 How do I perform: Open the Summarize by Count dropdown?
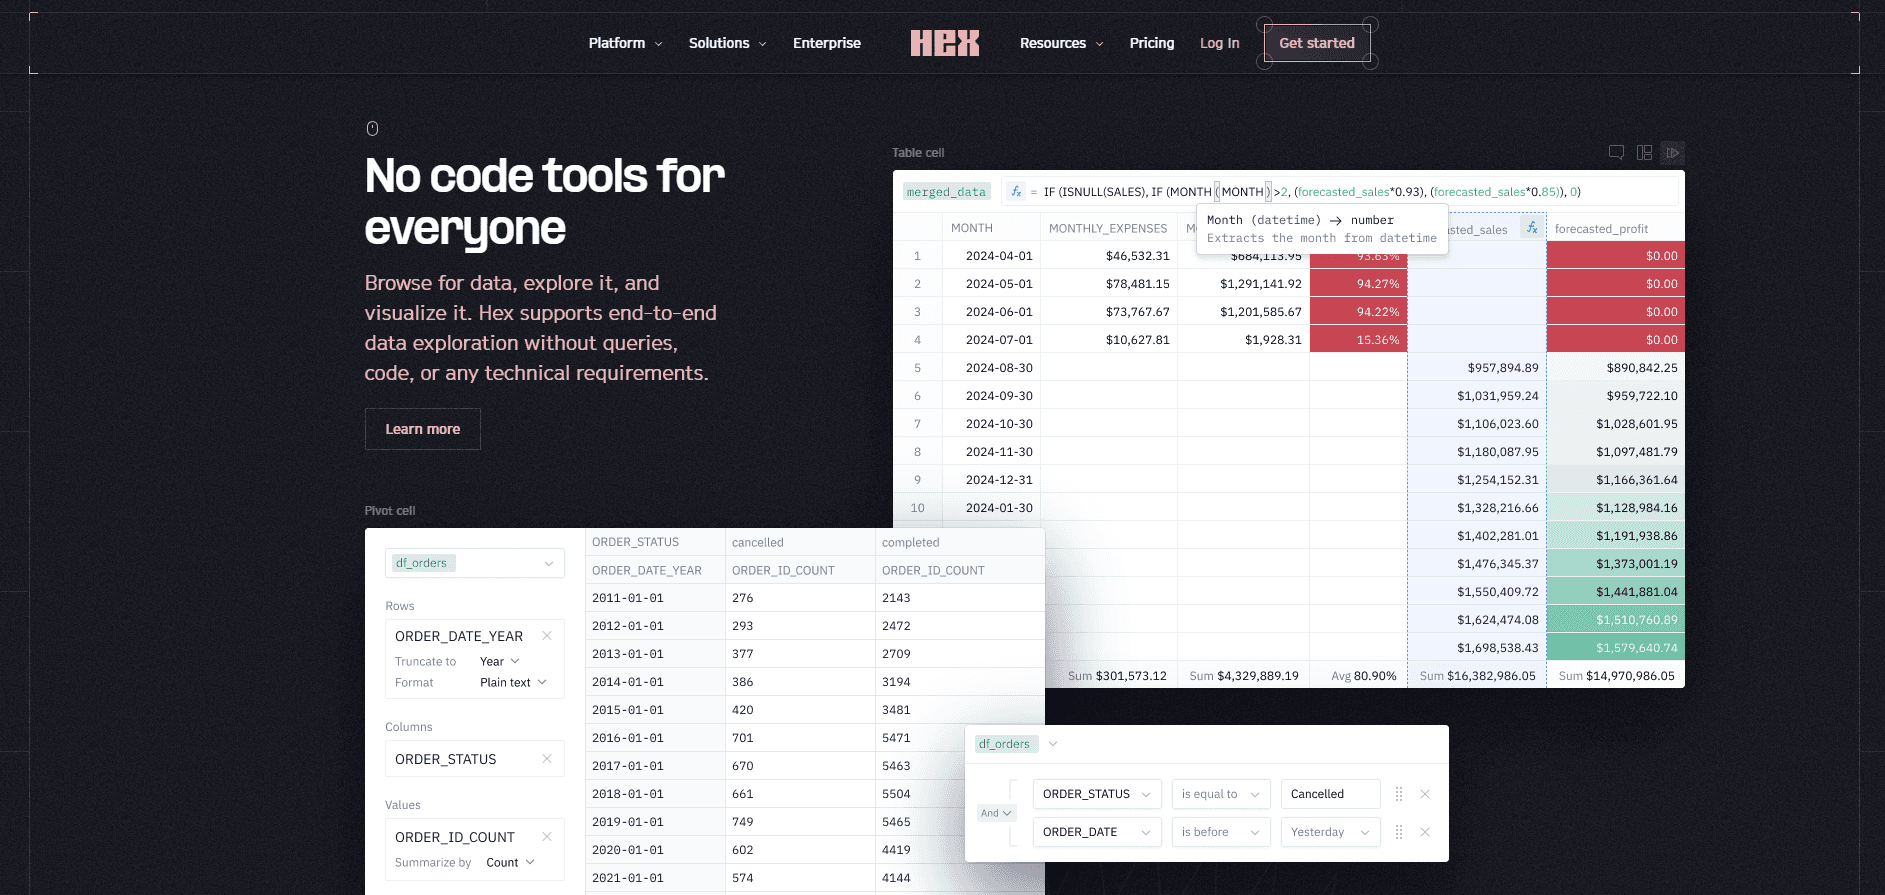coord(510,863)
